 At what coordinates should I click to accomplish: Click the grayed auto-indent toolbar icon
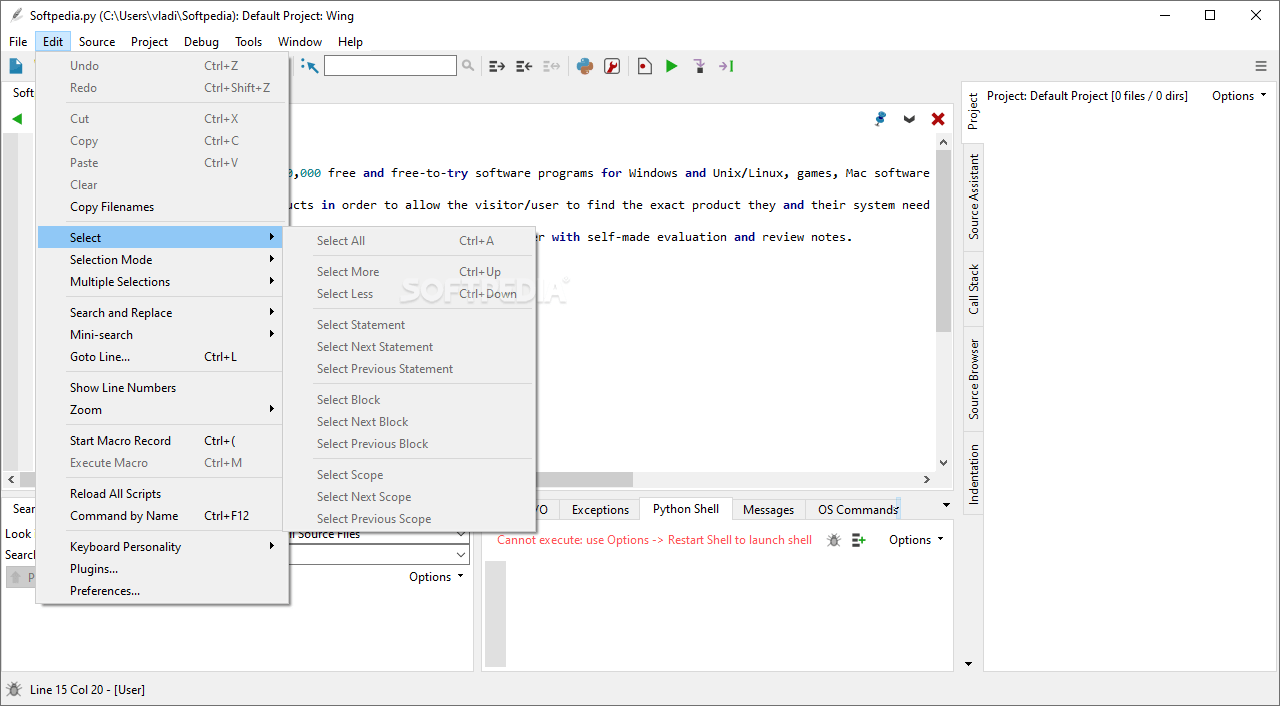pyautogui.click(x=551, y=66)
